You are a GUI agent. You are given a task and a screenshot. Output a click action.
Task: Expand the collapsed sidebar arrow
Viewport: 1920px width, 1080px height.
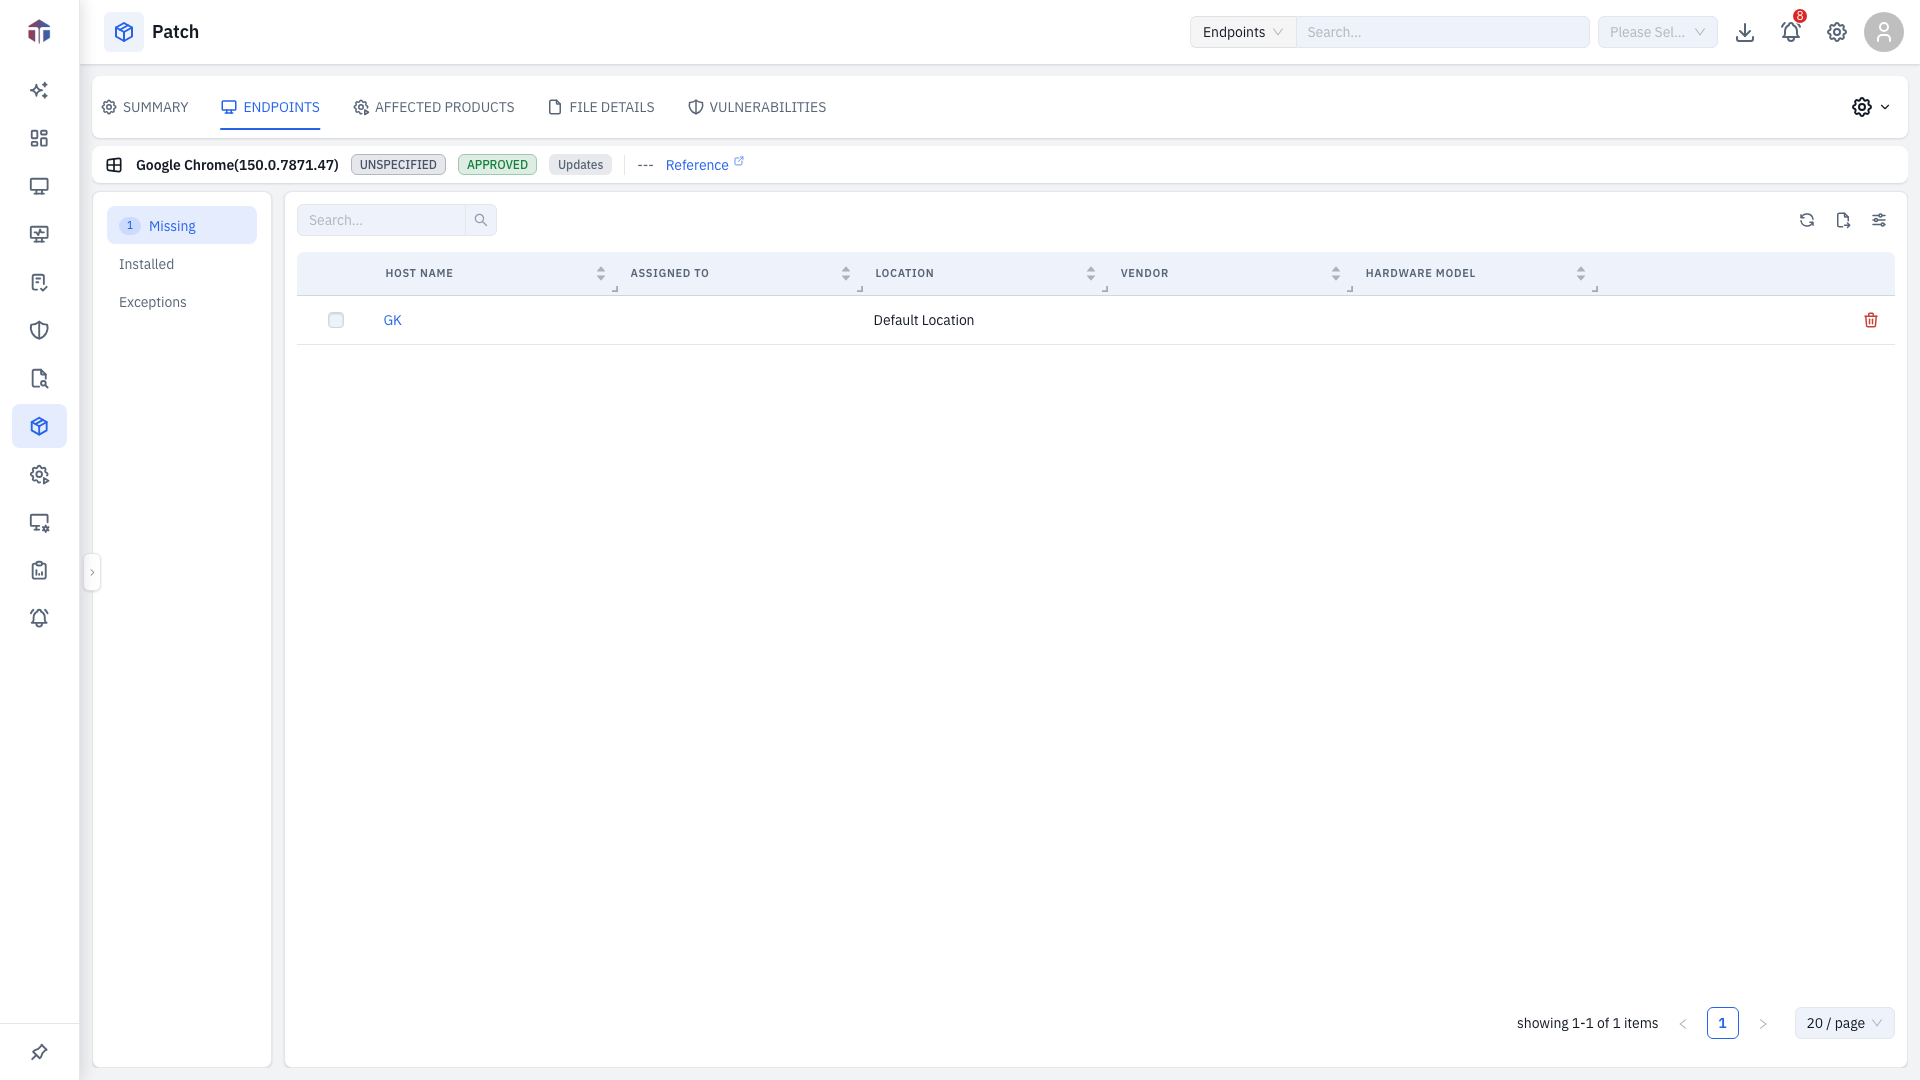click(92, 572)
